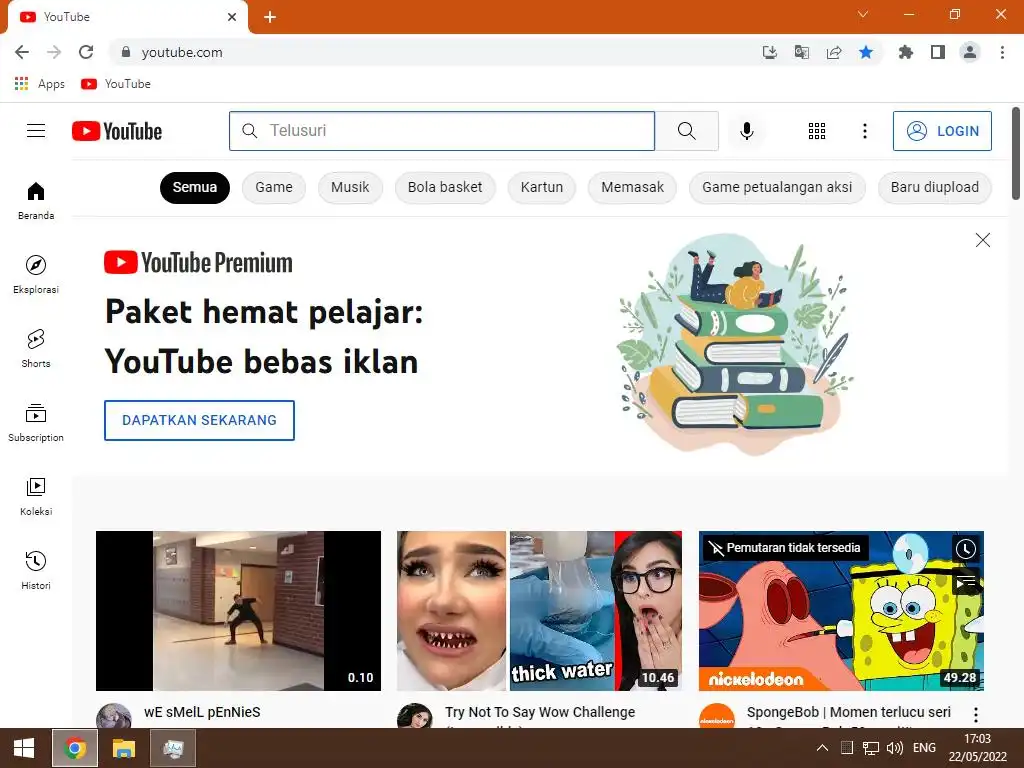
Task: Open the wE sMelL pEnNieS video thumbnail
Action: tap(238, 611)
